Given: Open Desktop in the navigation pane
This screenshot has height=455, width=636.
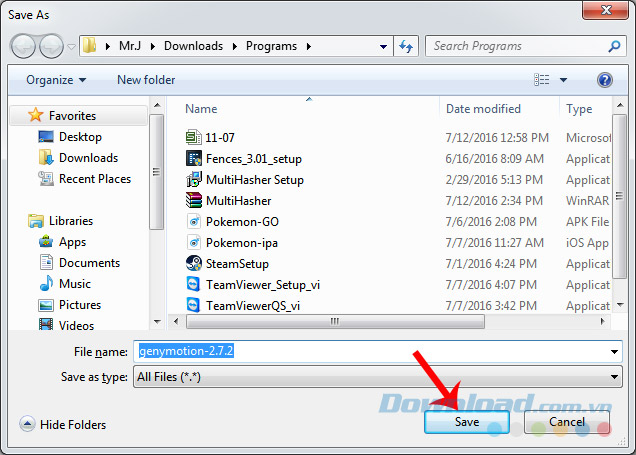Looking at the screenshot, I should point(80,137).
